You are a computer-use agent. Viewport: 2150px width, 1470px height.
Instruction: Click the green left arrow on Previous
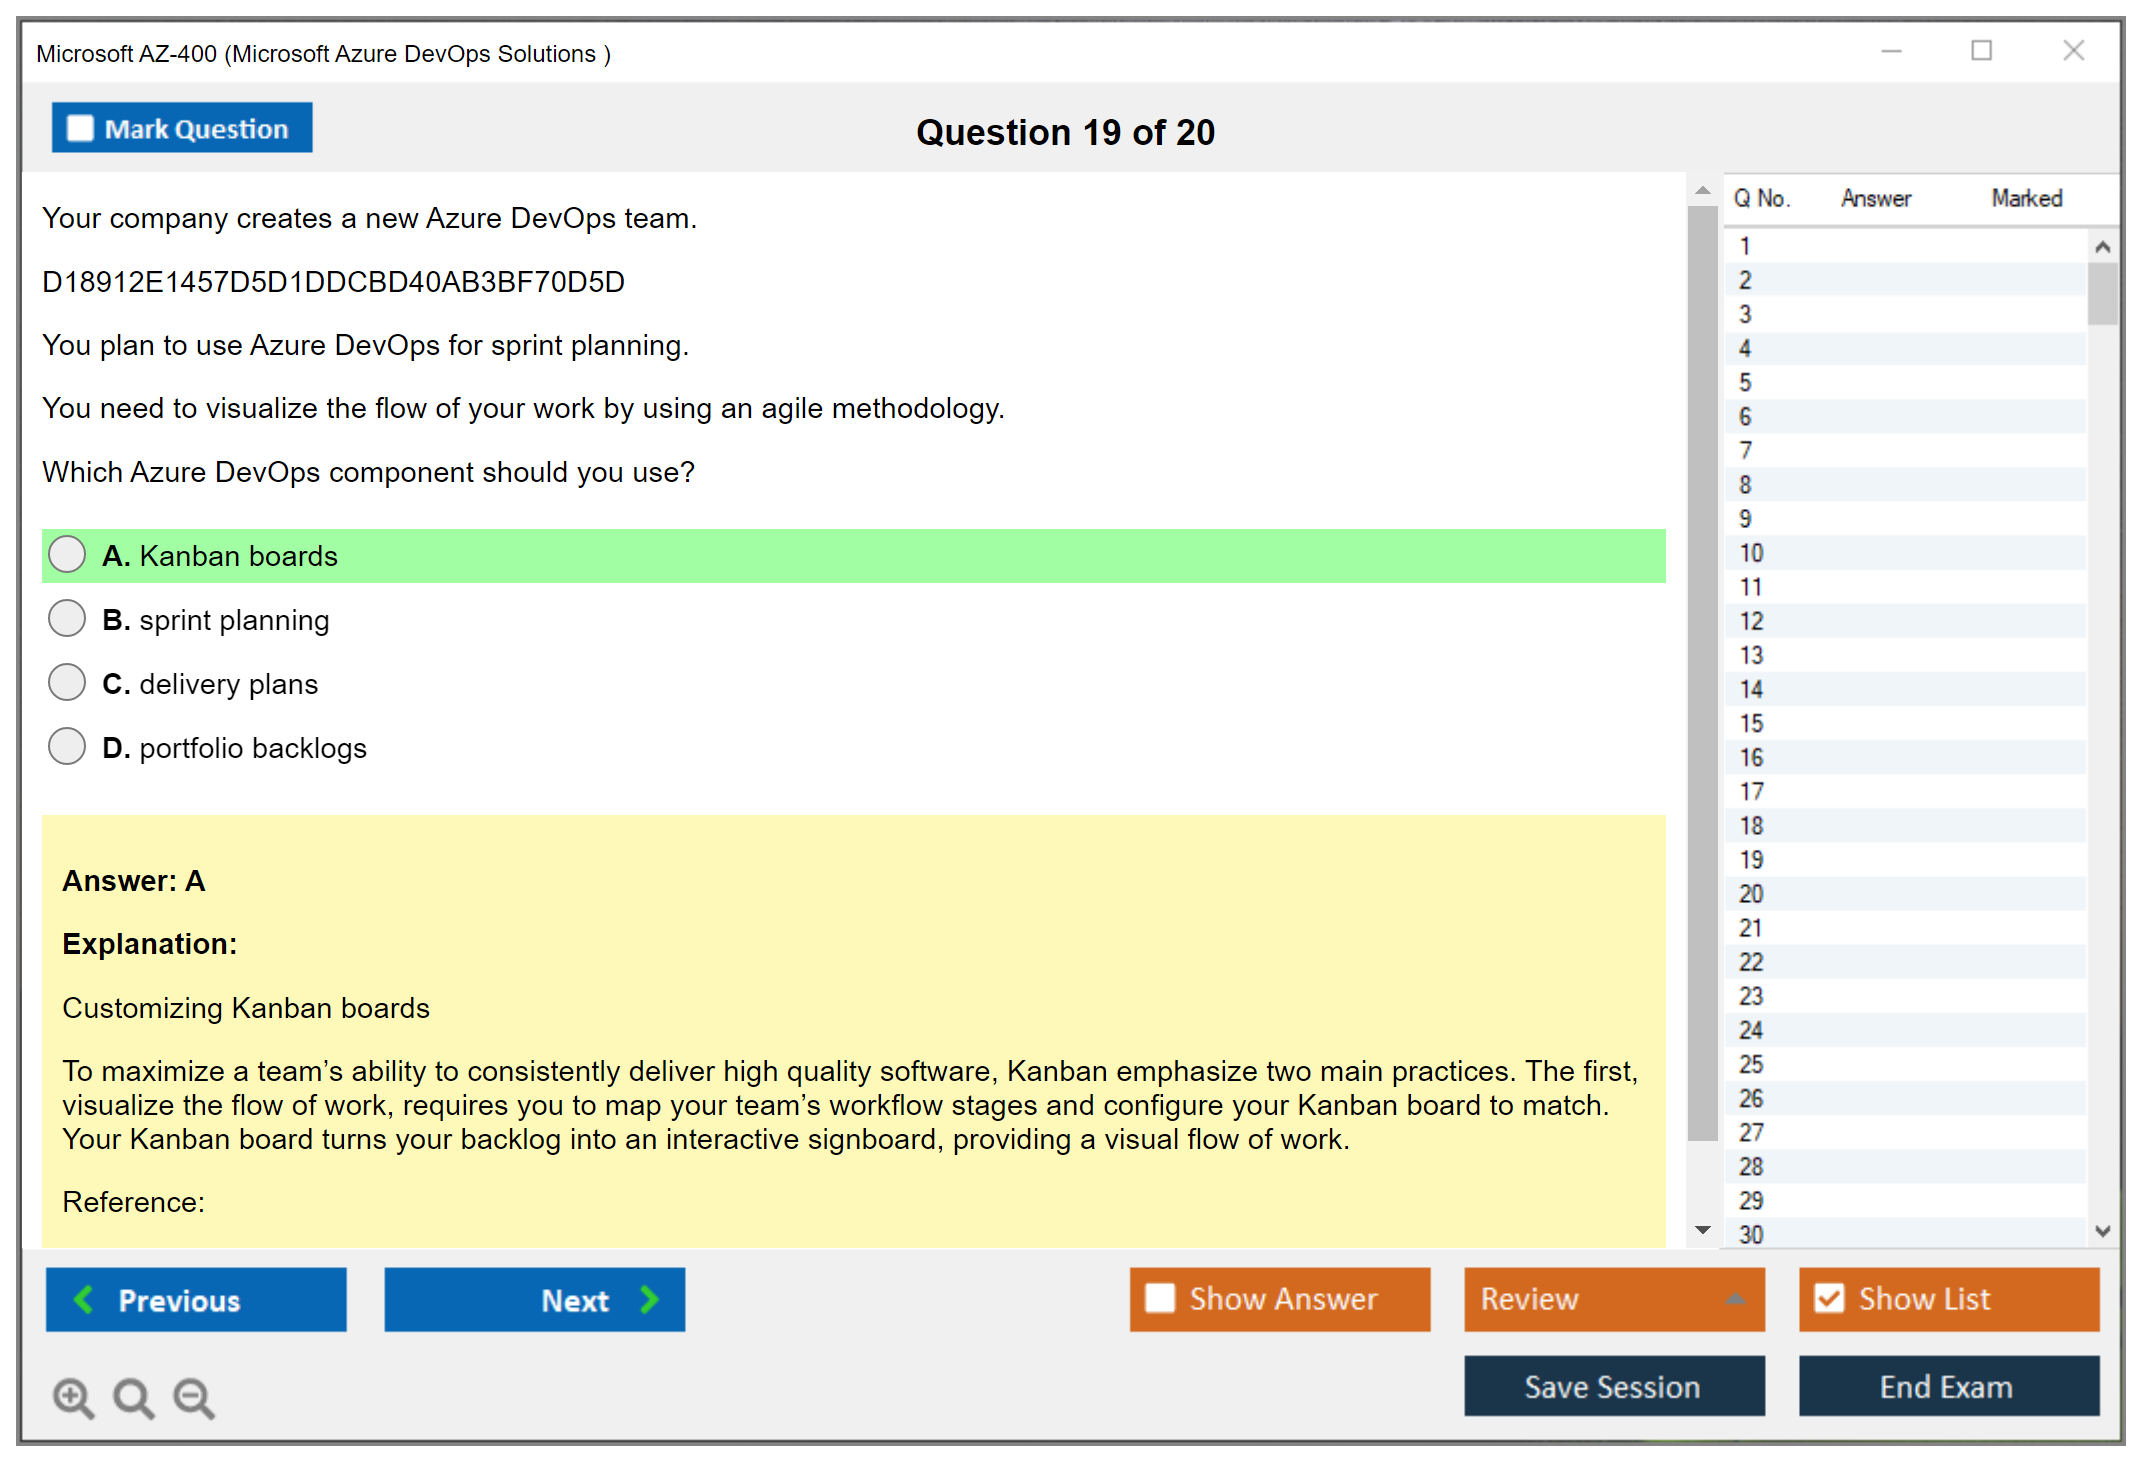coord(84,1299)
